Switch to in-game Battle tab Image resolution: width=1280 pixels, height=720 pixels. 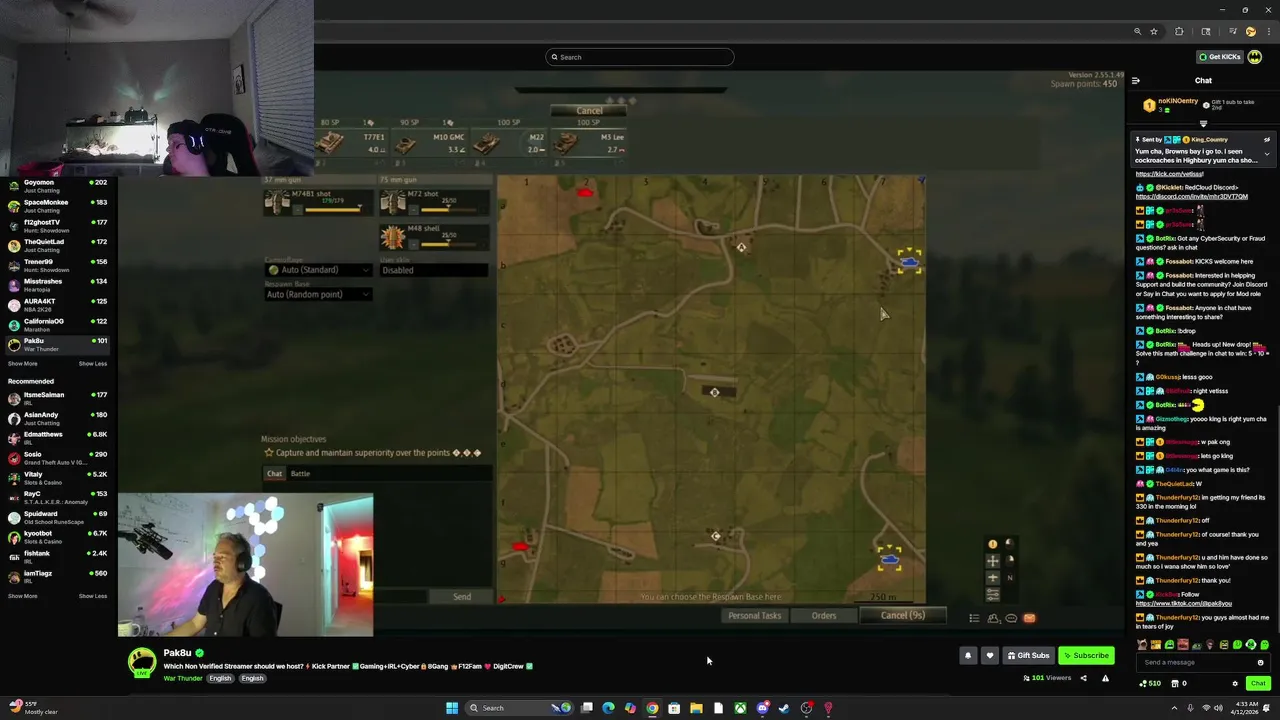tap(300, 473)
